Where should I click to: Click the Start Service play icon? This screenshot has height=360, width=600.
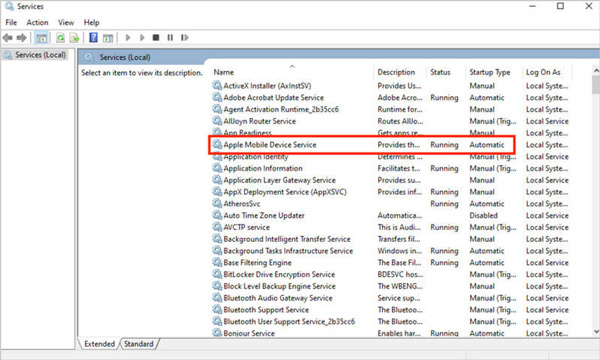point(128,37)
